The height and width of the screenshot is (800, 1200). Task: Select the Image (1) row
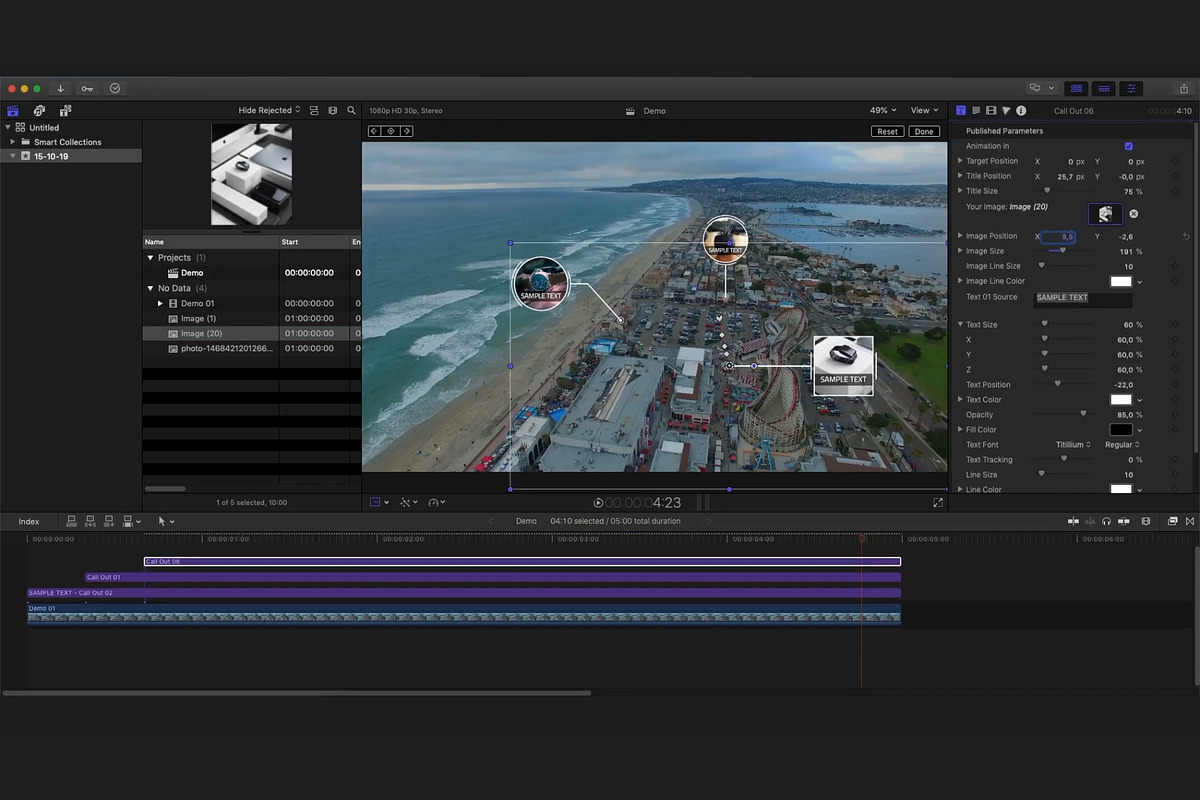[x=252, y=318]
